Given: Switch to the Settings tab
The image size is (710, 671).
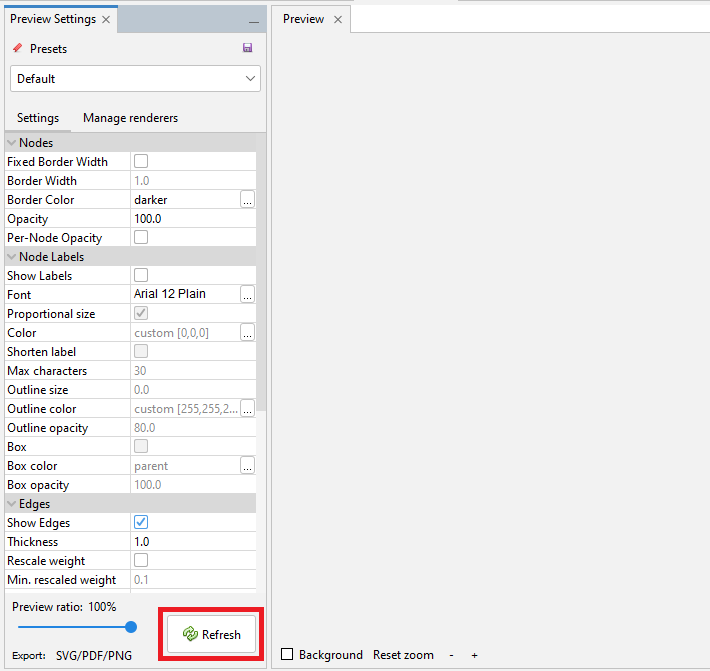Looking at the screenshot, I should [38, 118].
